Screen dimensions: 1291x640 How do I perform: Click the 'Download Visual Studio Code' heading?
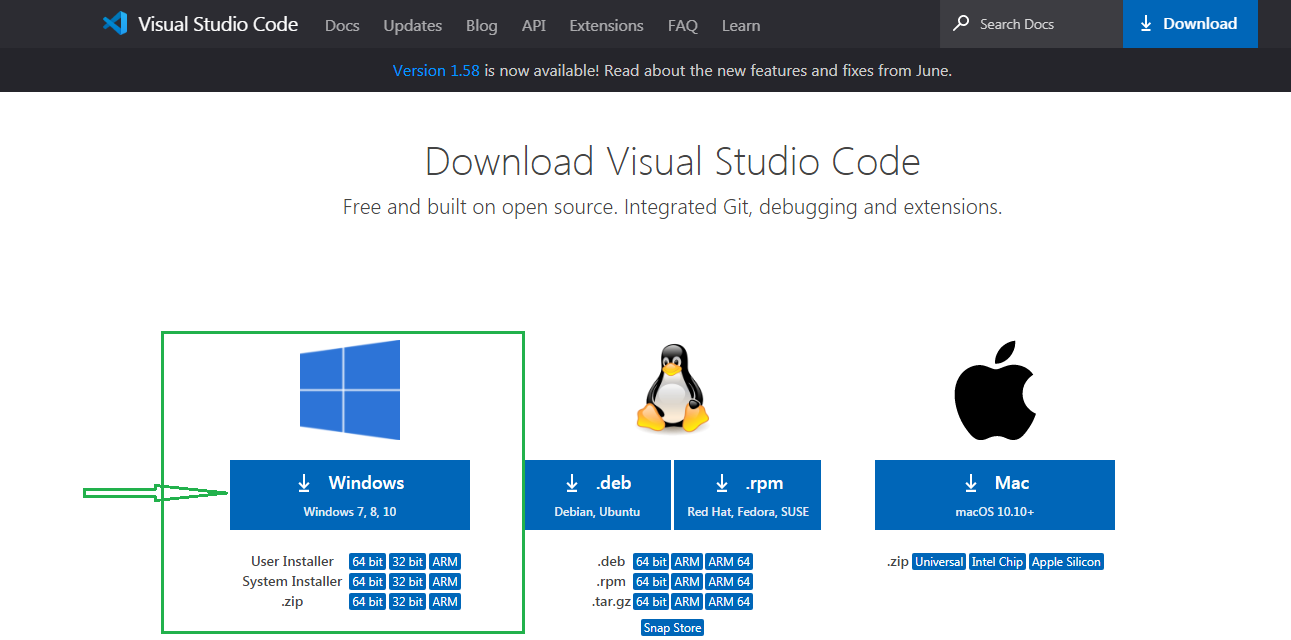tap(673, 162)
